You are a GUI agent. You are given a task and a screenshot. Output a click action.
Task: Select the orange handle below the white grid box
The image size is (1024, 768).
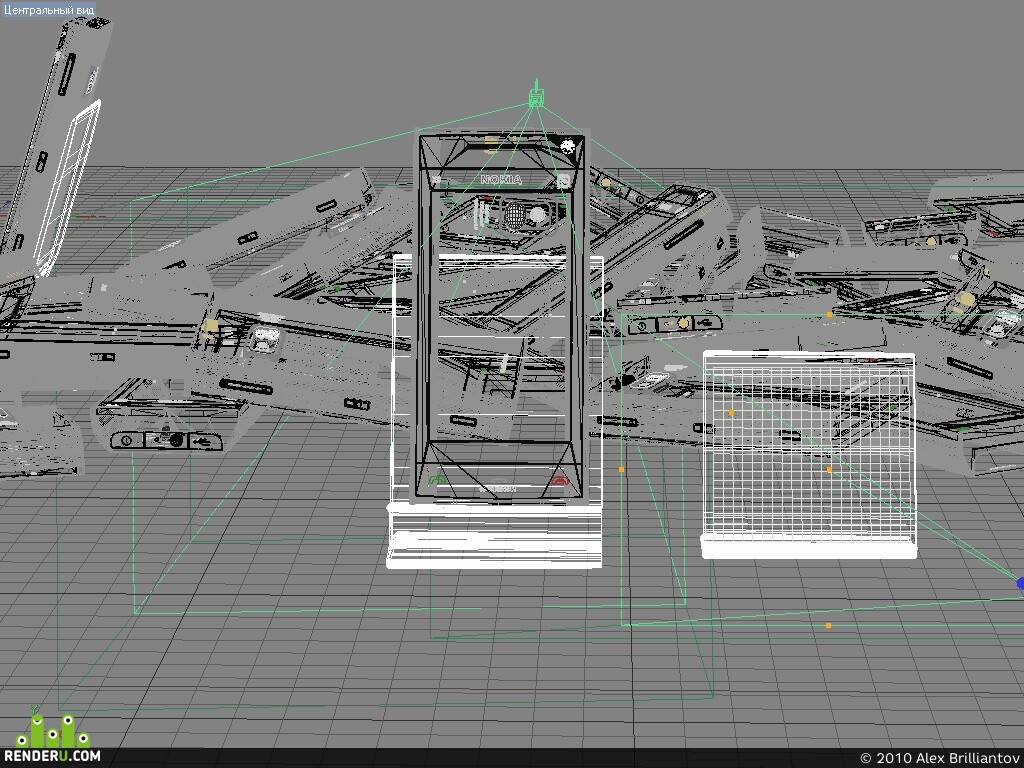[x=828, y=626]
